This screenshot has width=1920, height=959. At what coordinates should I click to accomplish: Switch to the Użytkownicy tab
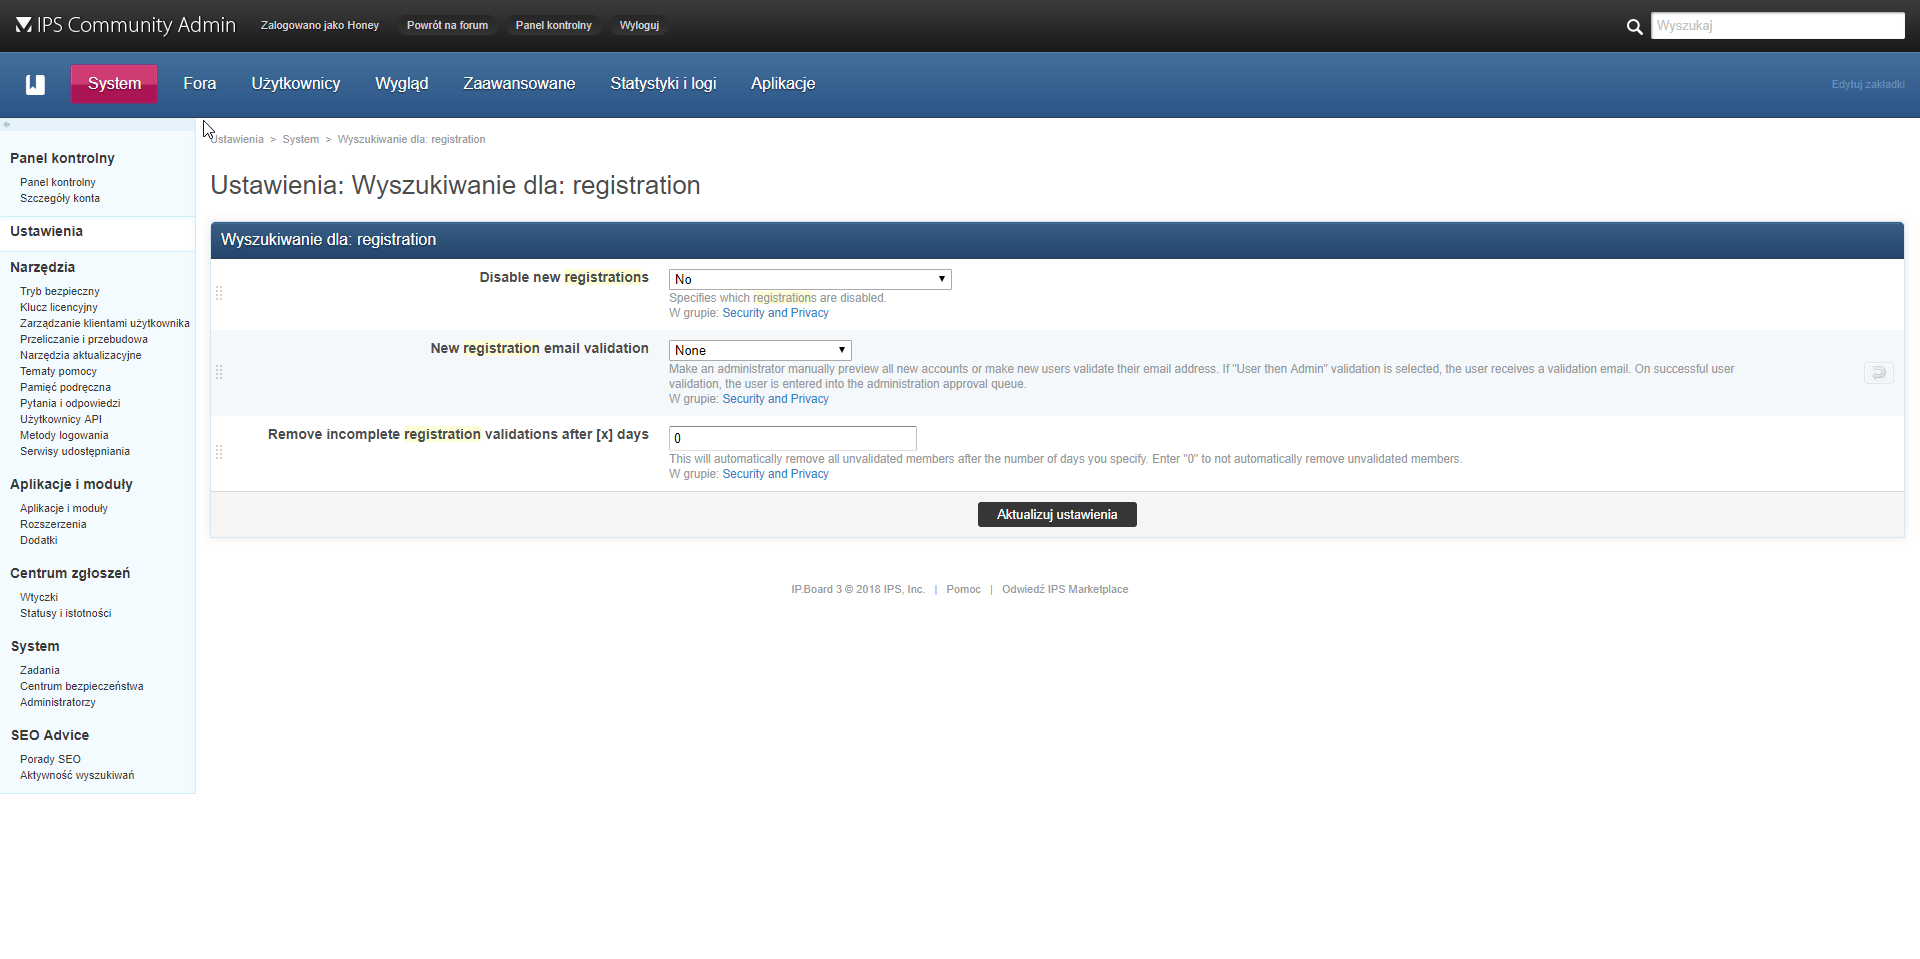(x=295, y=84)
